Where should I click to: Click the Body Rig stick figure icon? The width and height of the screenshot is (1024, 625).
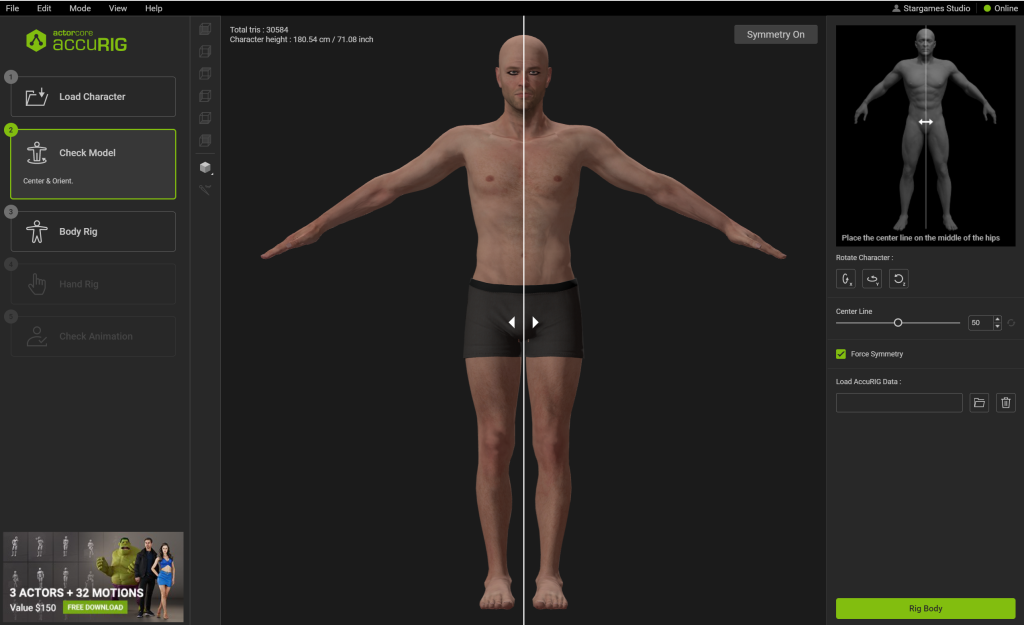click(x=37, y=231)
